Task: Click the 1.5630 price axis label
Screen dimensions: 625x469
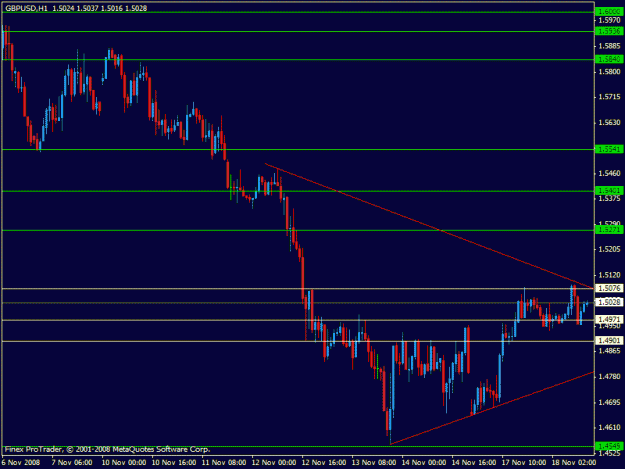Action: click(609, 122)
